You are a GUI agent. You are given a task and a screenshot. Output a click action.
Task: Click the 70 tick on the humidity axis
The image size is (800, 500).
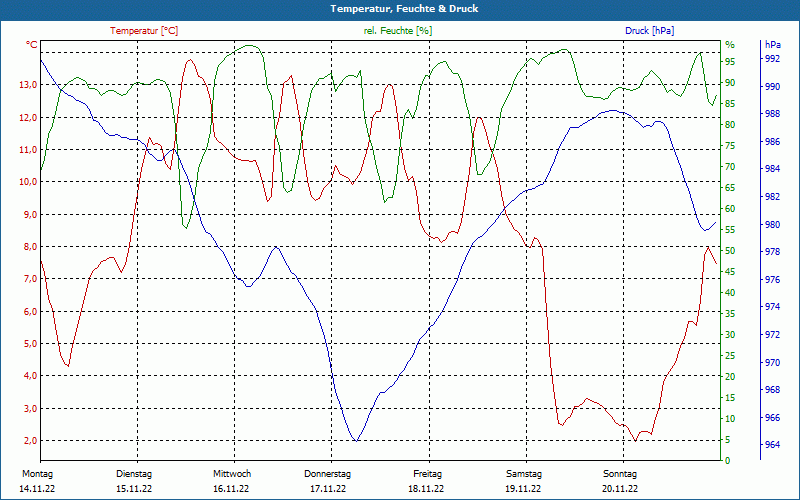730,167
